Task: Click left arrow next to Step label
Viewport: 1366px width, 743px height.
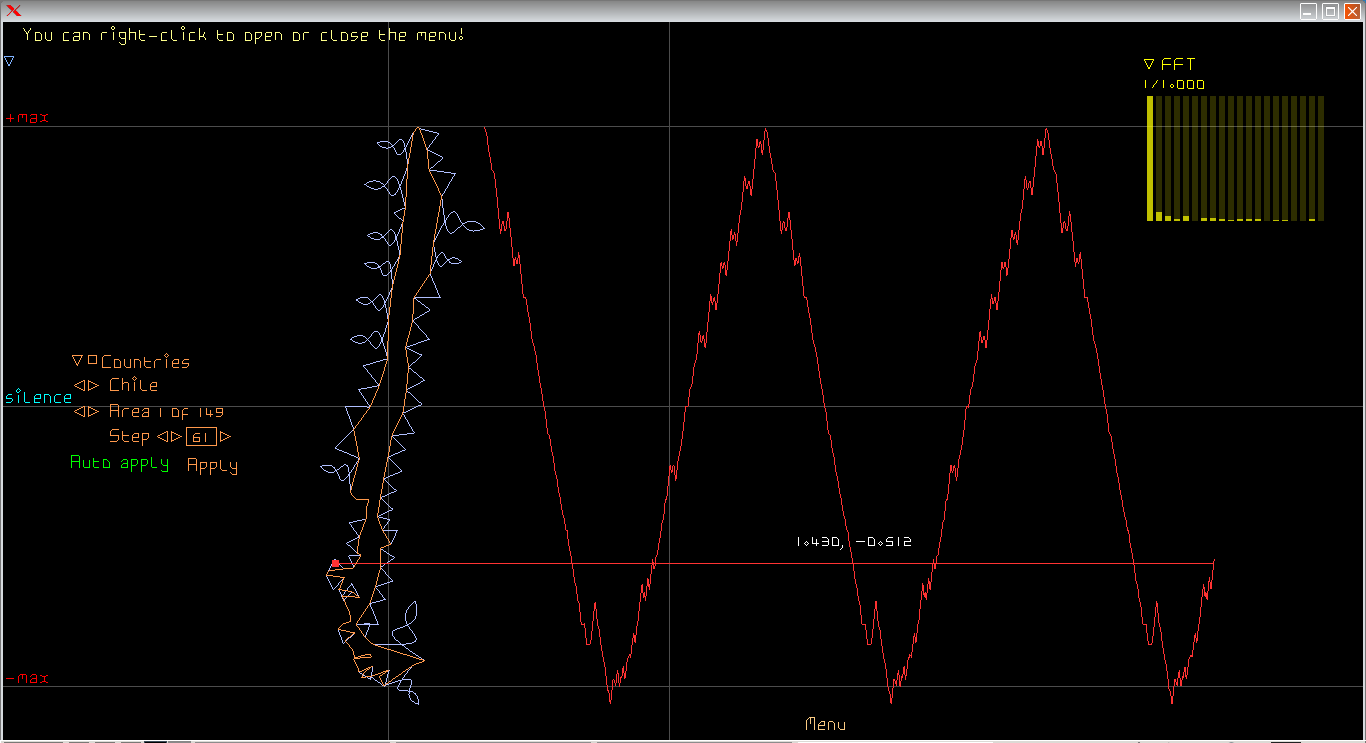Action: 161,437
